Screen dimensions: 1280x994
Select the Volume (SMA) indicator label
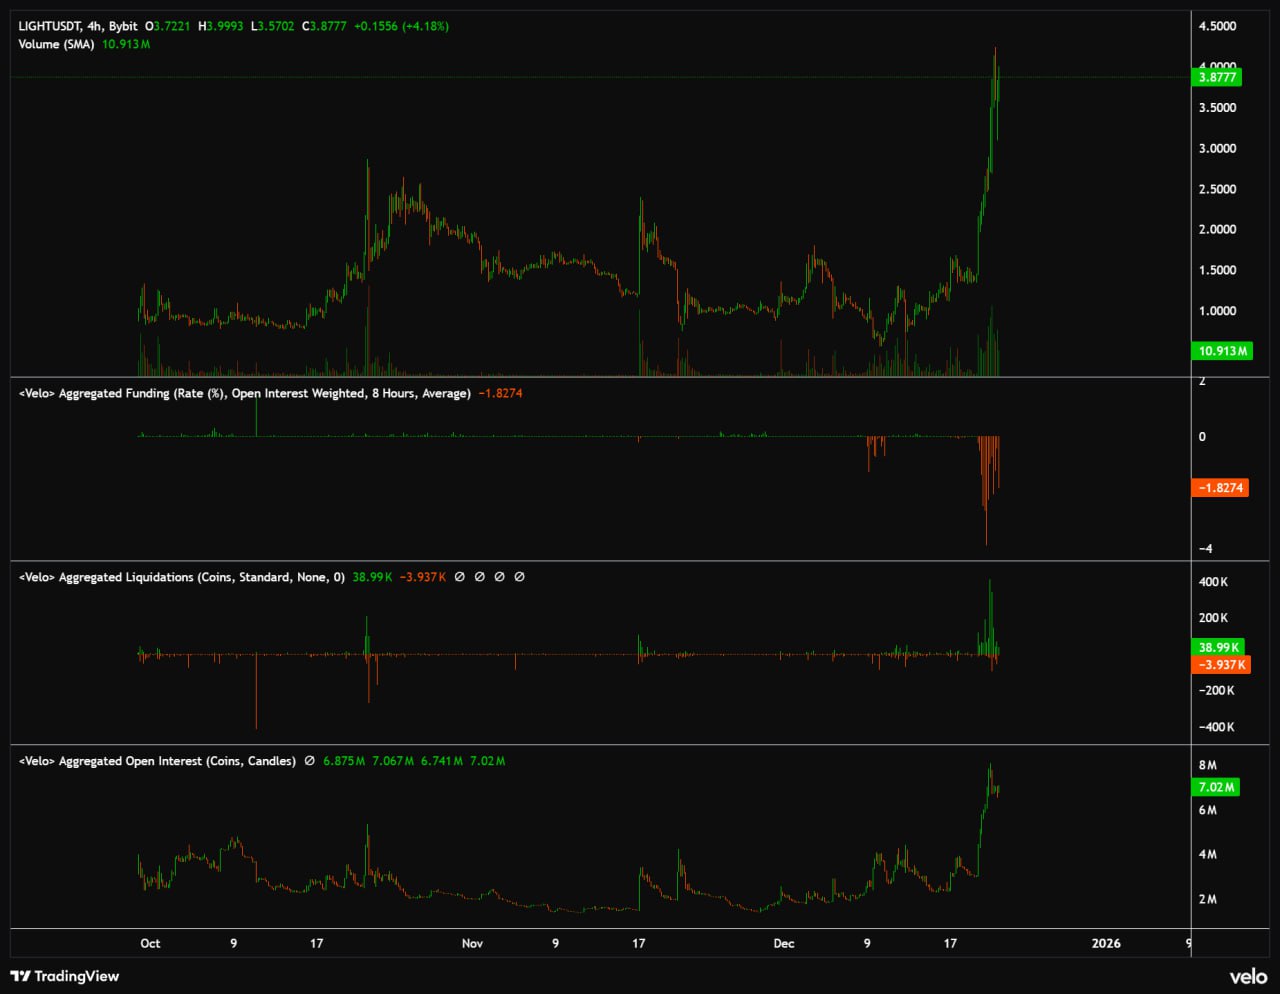[56, 44]
